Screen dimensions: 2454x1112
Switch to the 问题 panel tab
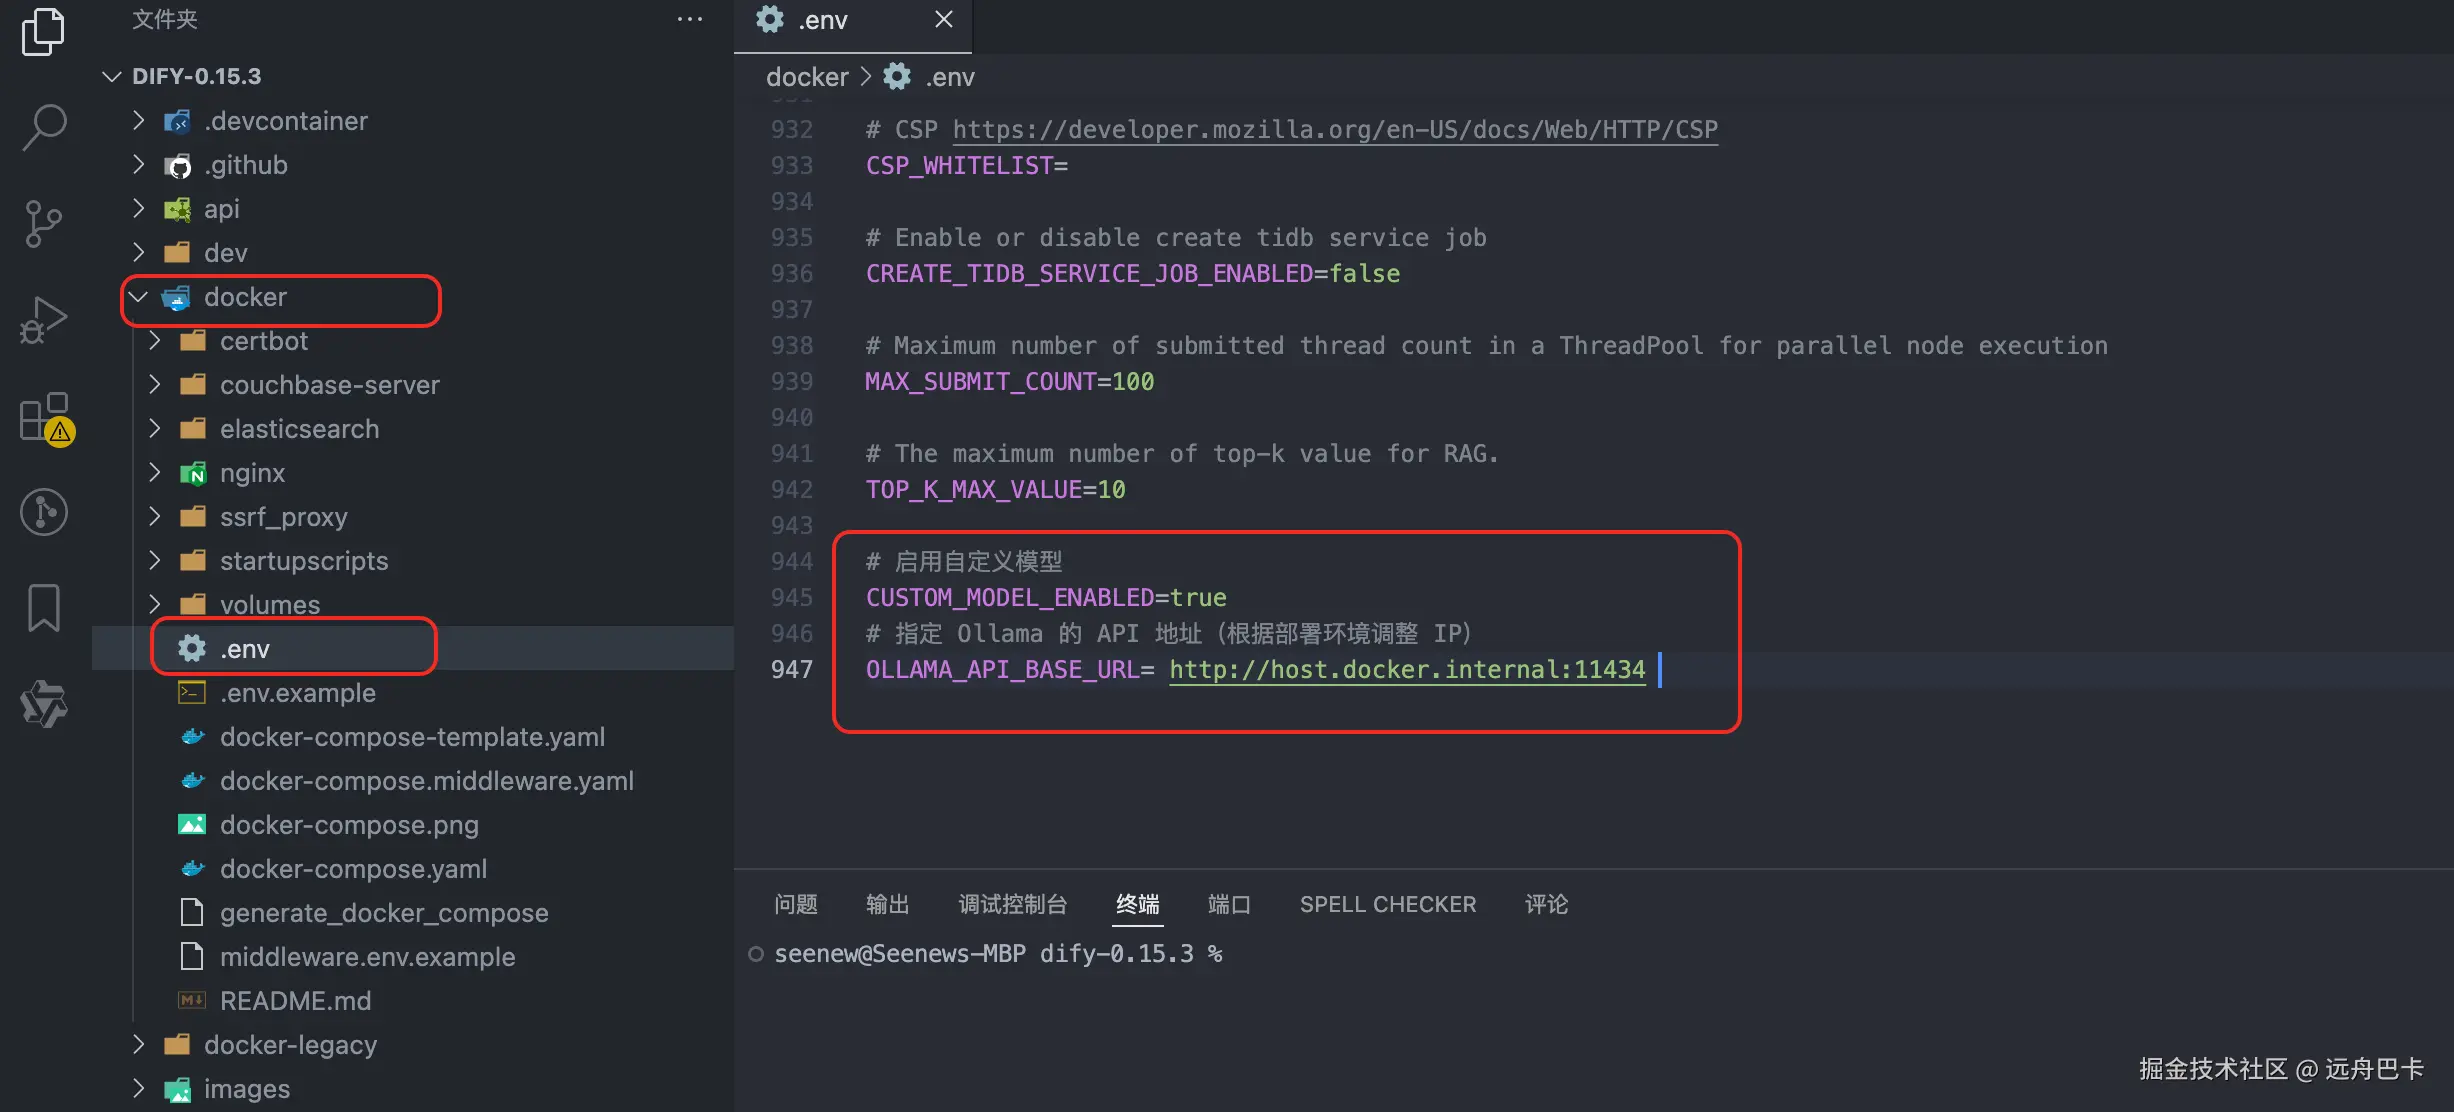[796, 904]
